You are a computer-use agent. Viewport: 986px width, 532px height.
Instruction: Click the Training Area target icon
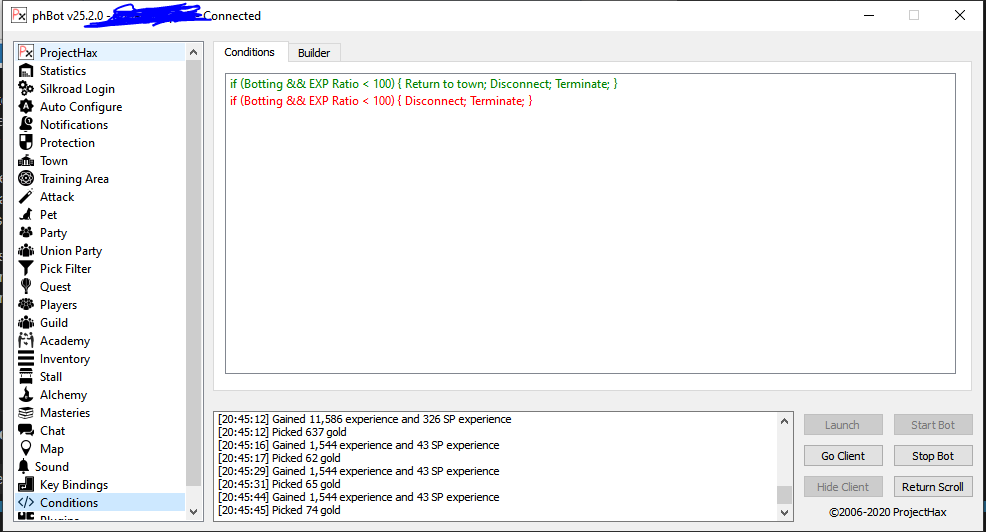point(26,179)
